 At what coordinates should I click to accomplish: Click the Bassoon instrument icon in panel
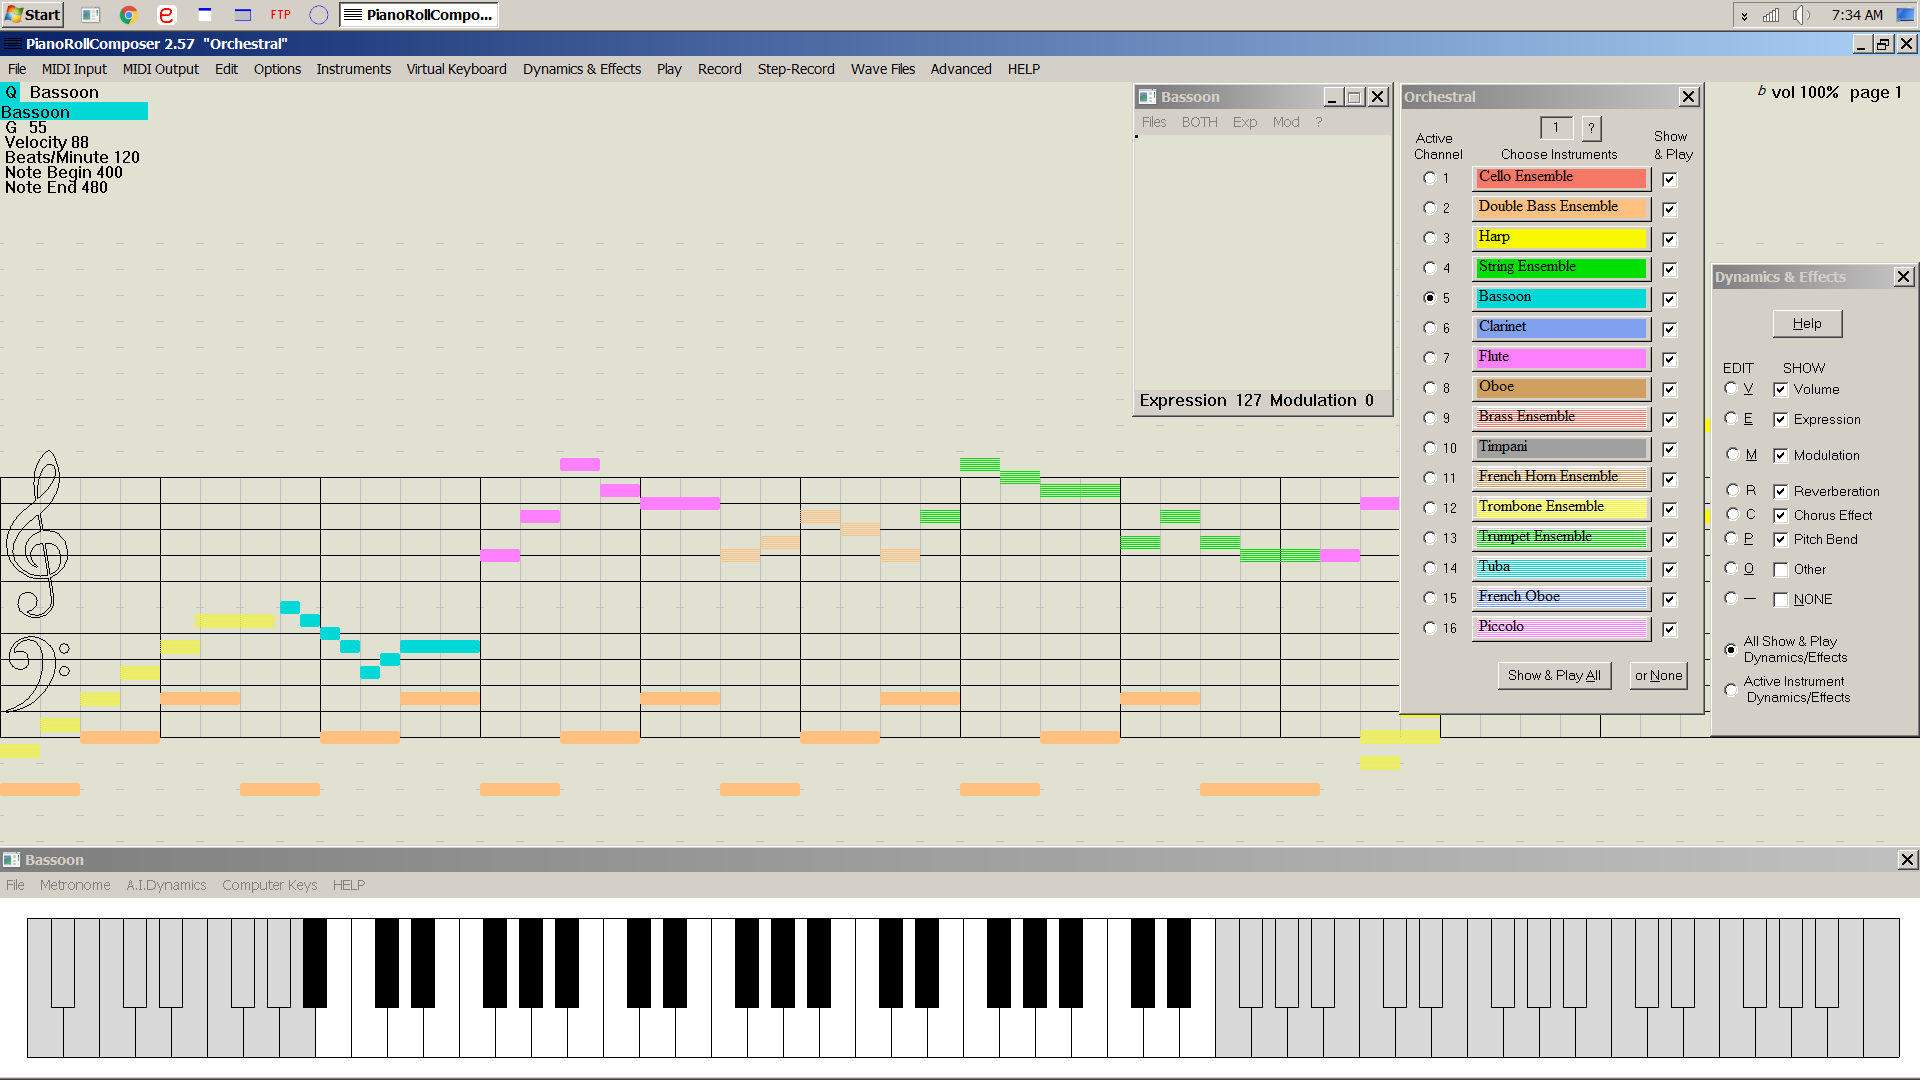coord(1560,297)
